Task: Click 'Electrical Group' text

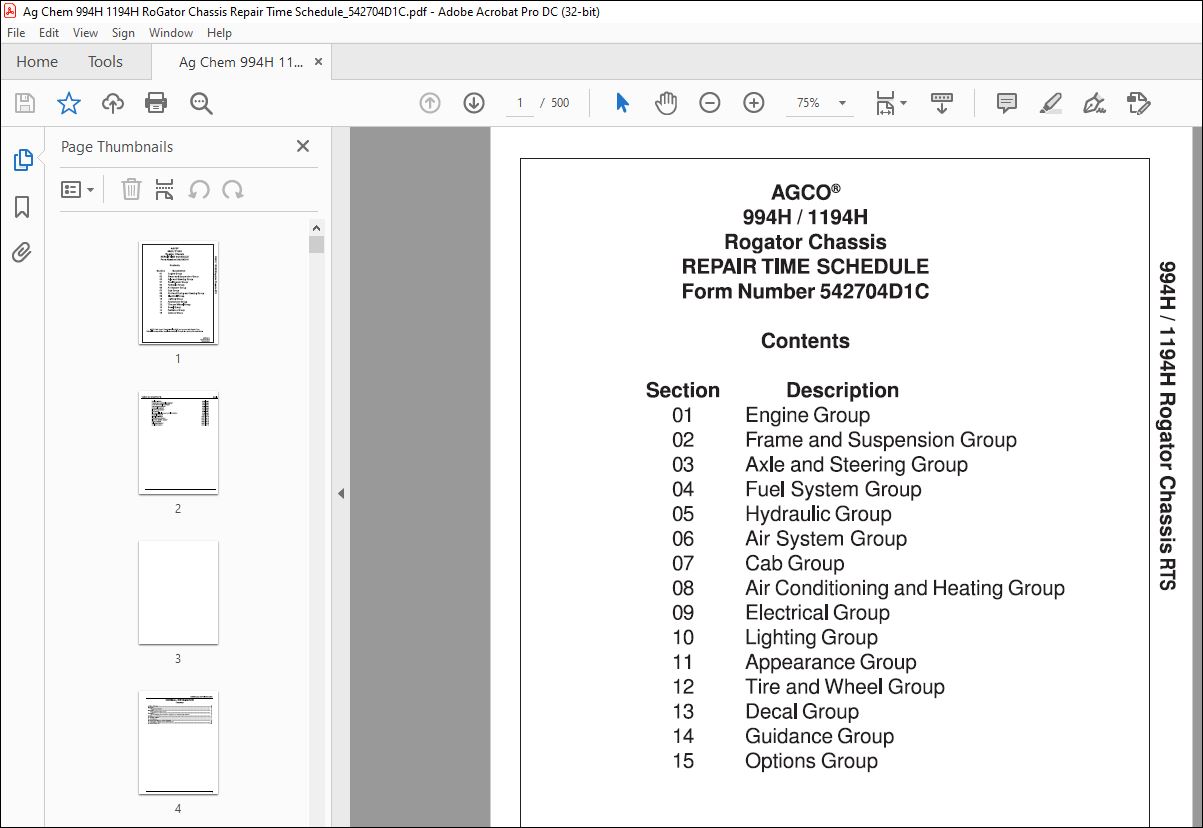Action: point(817,613)
